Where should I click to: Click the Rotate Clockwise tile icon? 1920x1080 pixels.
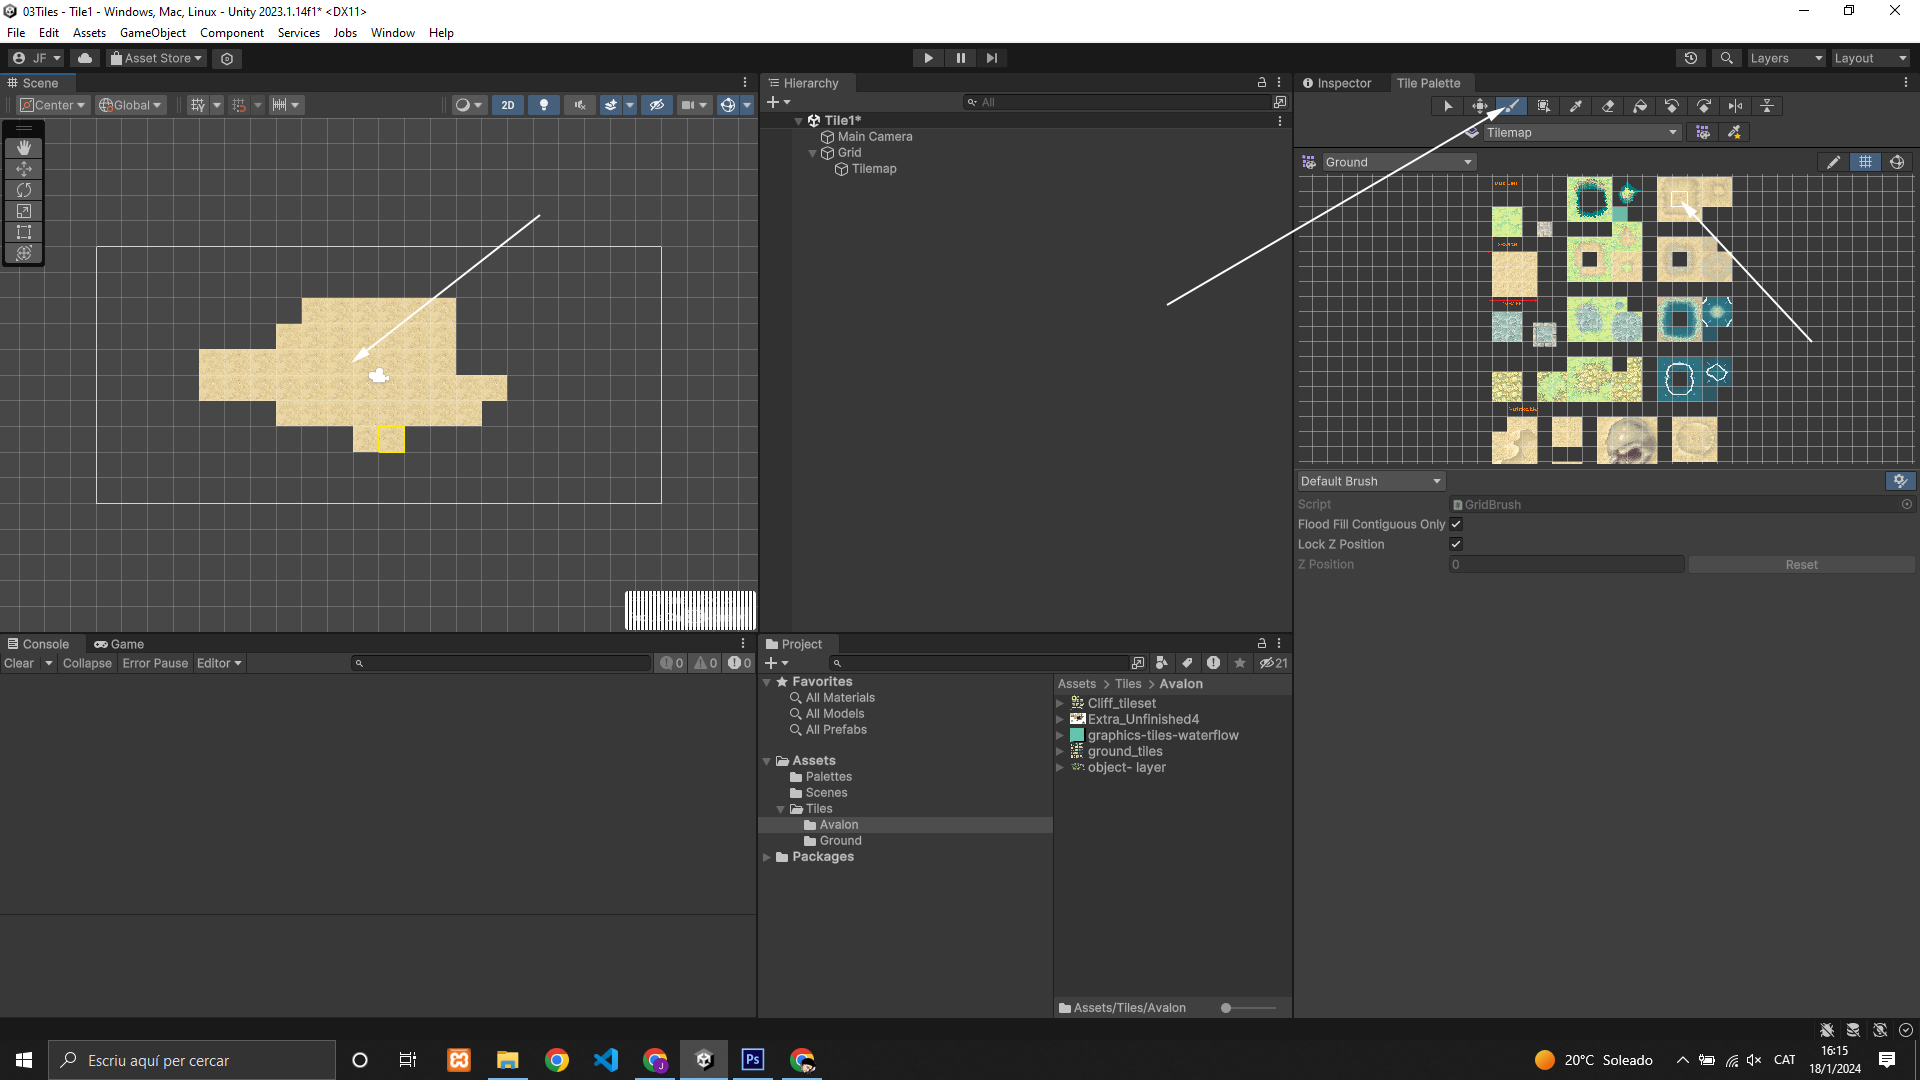(x=1704, y=106)
